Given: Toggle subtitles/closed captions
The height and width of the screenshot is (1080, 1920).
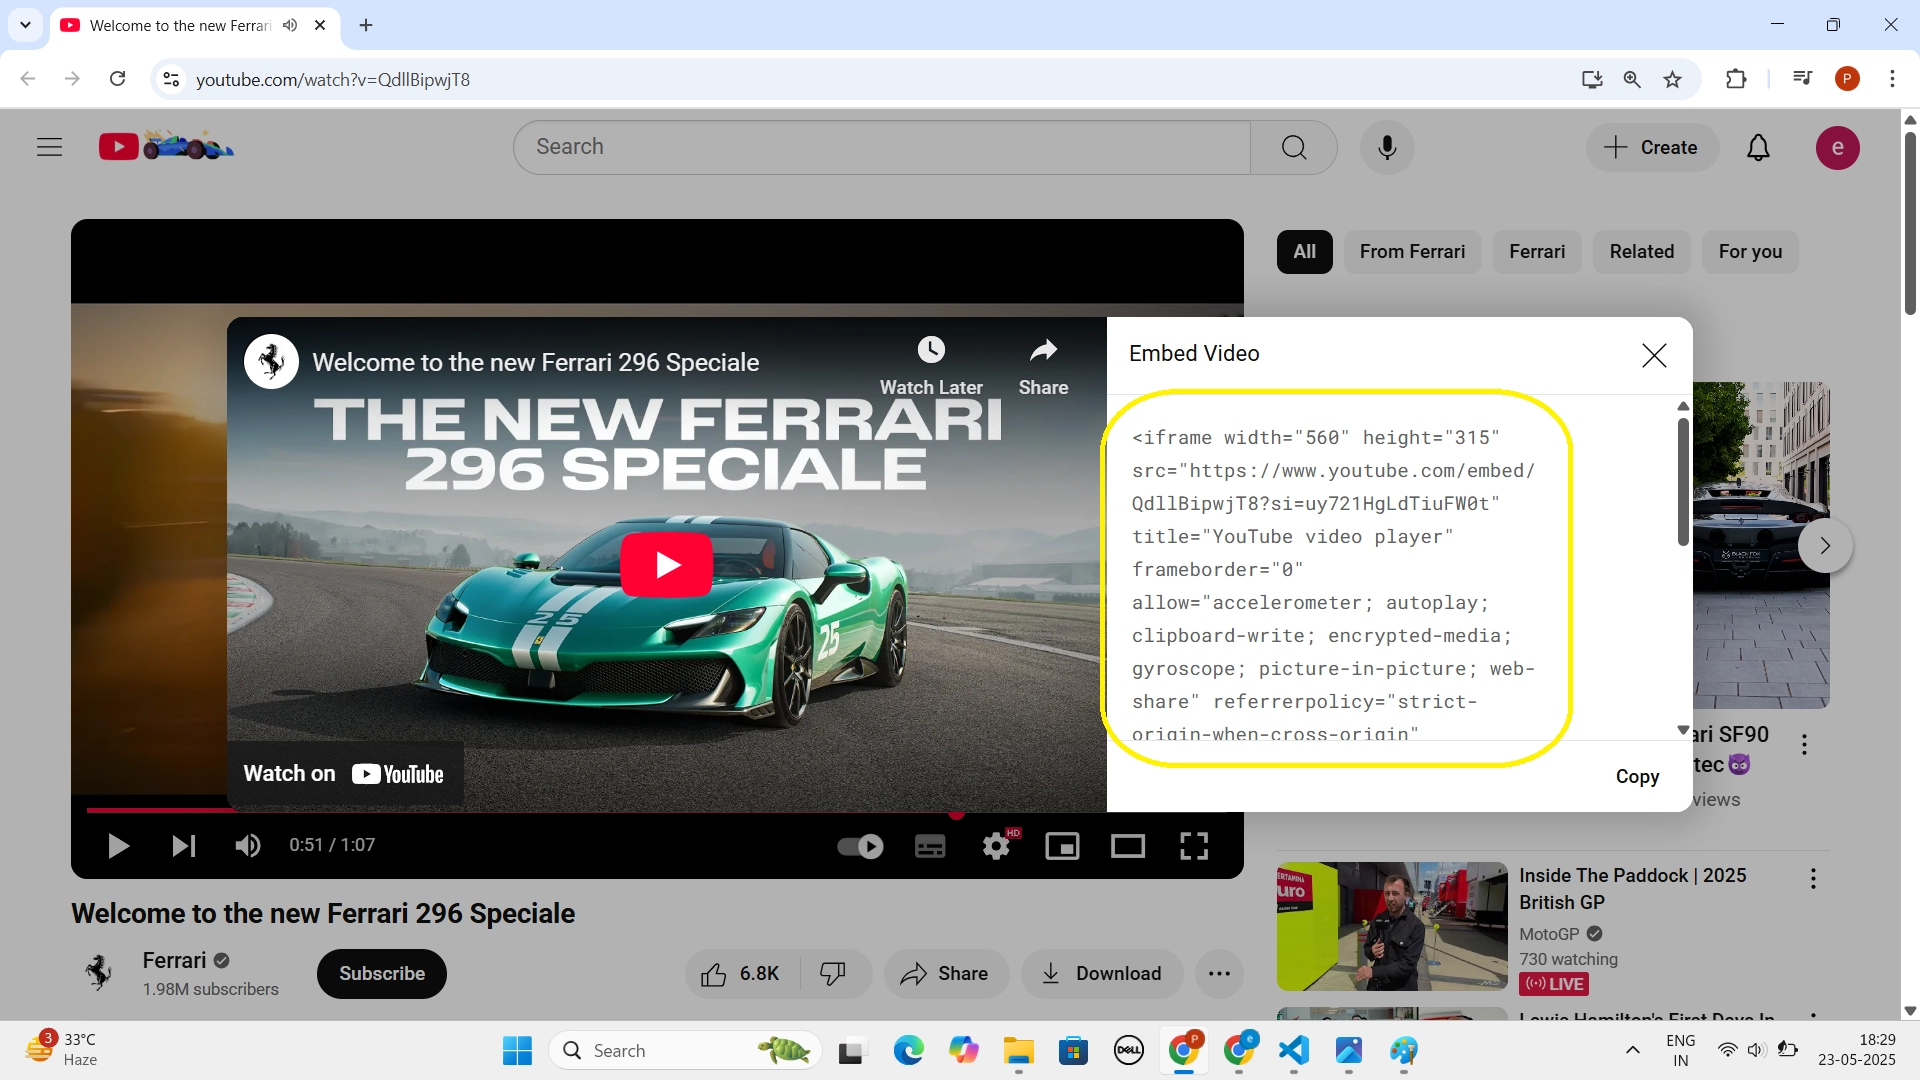Looking at the screenshot, I should (930, 847).
